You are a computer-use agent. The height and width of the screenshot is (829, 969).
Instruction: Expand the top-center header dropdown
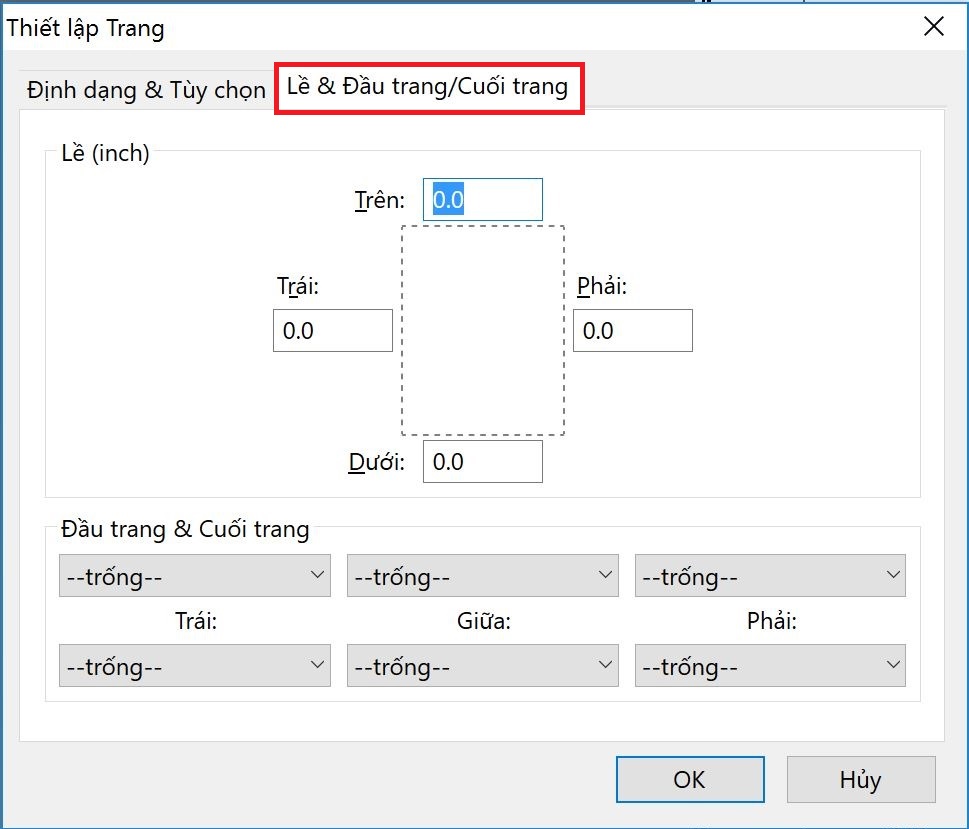coord(482,577)
